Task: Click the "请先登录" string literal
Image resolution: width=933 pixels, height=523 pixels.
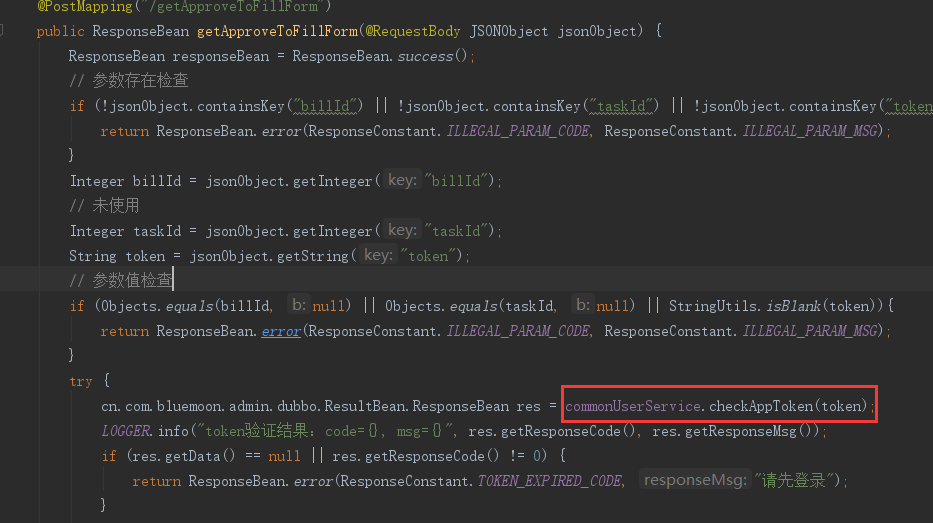Action: coord(793,481)
